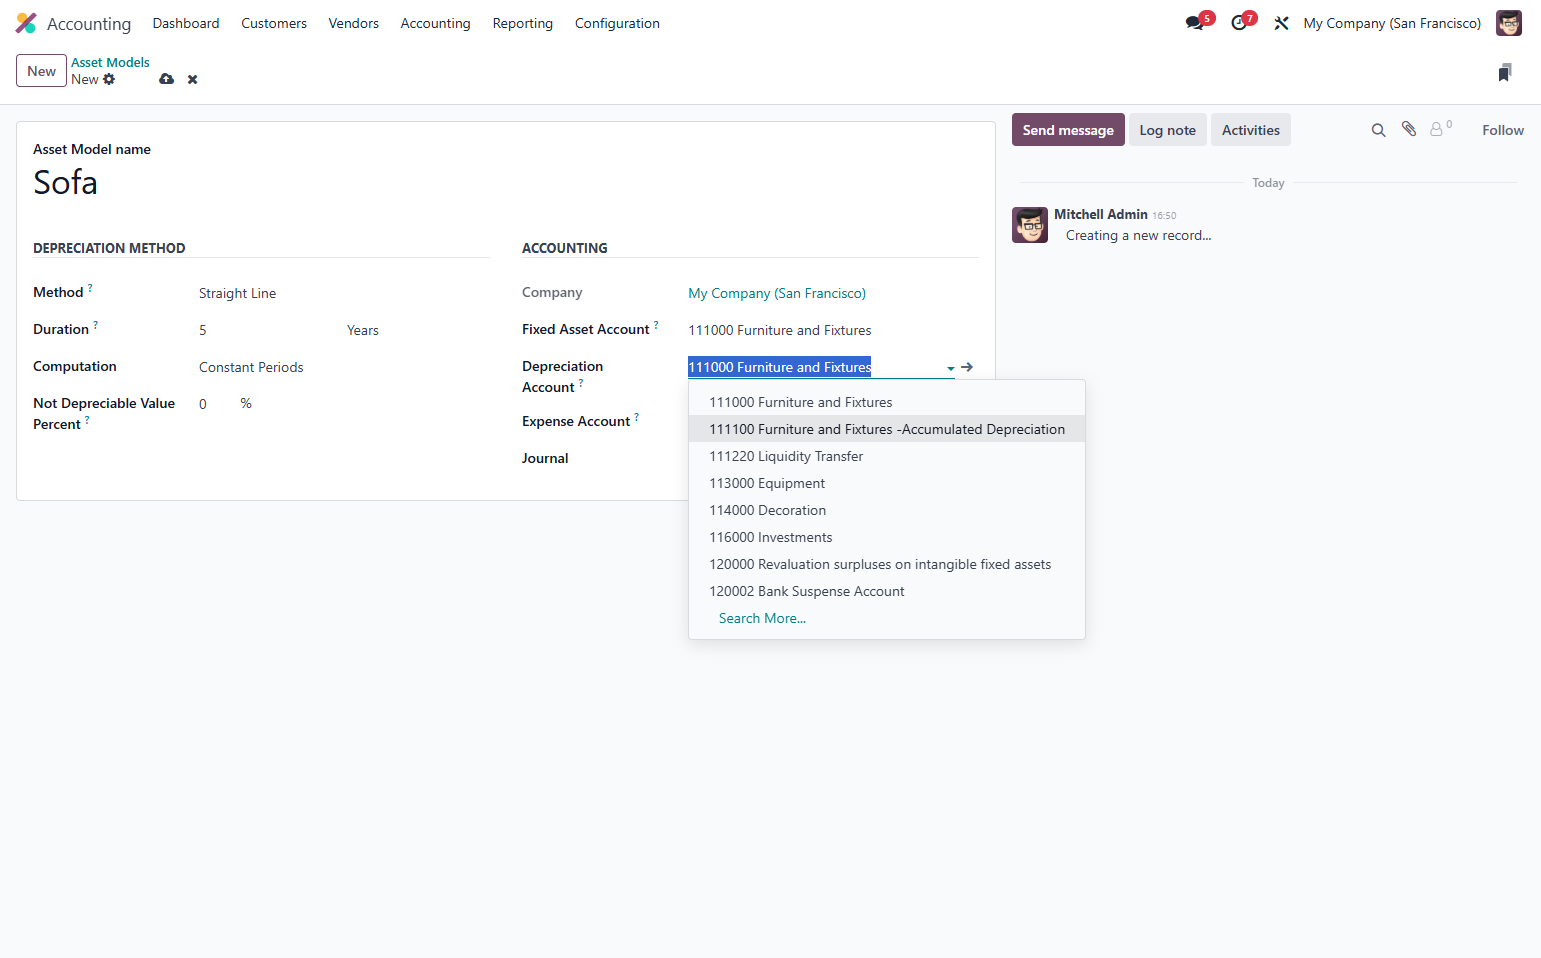Viewport: 1541px width, 958px height.
Task: Select 111100 Furniture and Fixtures -Accumulated Depreciation
Action: 887,429
